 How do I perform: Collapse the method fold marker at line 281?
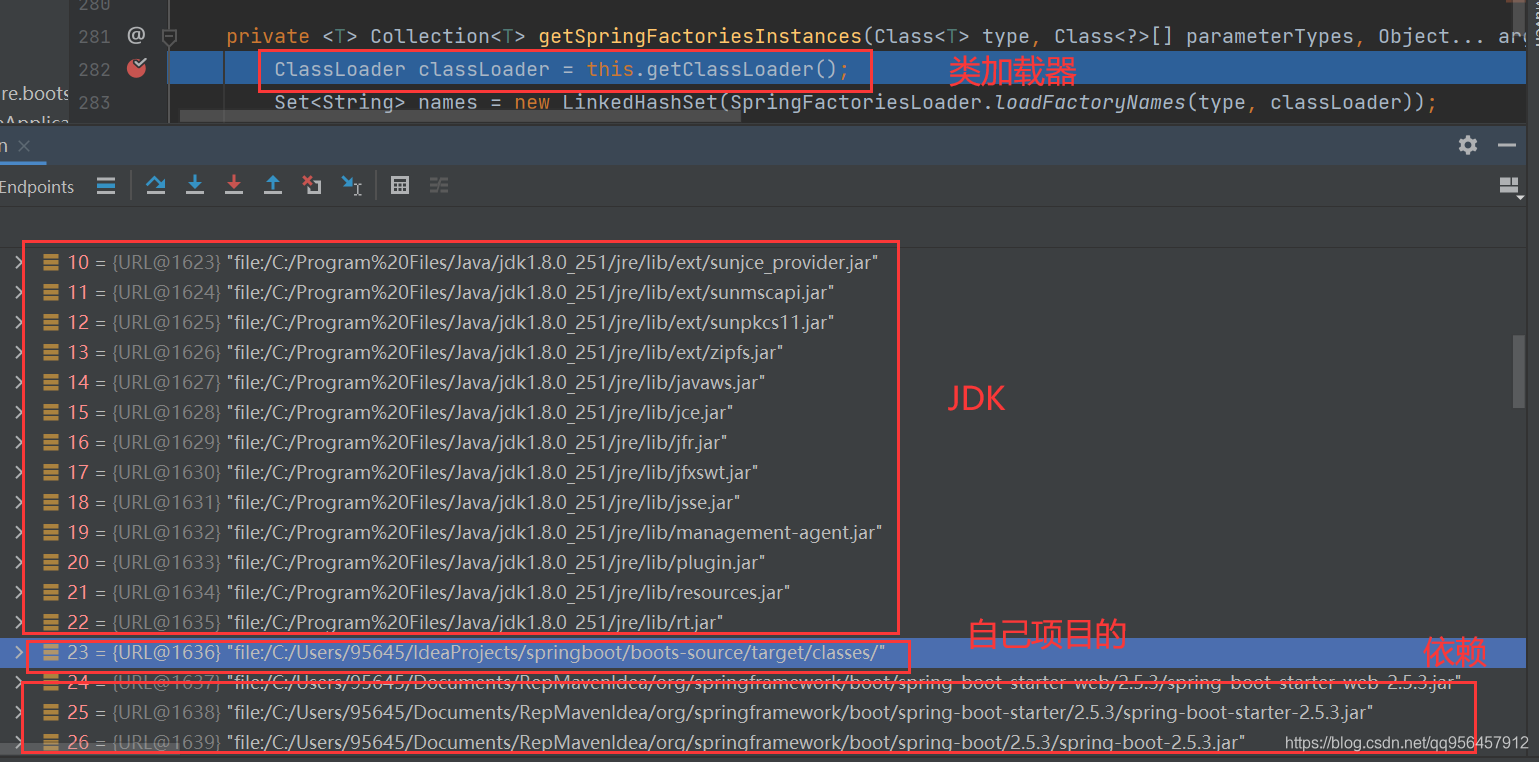(169, 38)
